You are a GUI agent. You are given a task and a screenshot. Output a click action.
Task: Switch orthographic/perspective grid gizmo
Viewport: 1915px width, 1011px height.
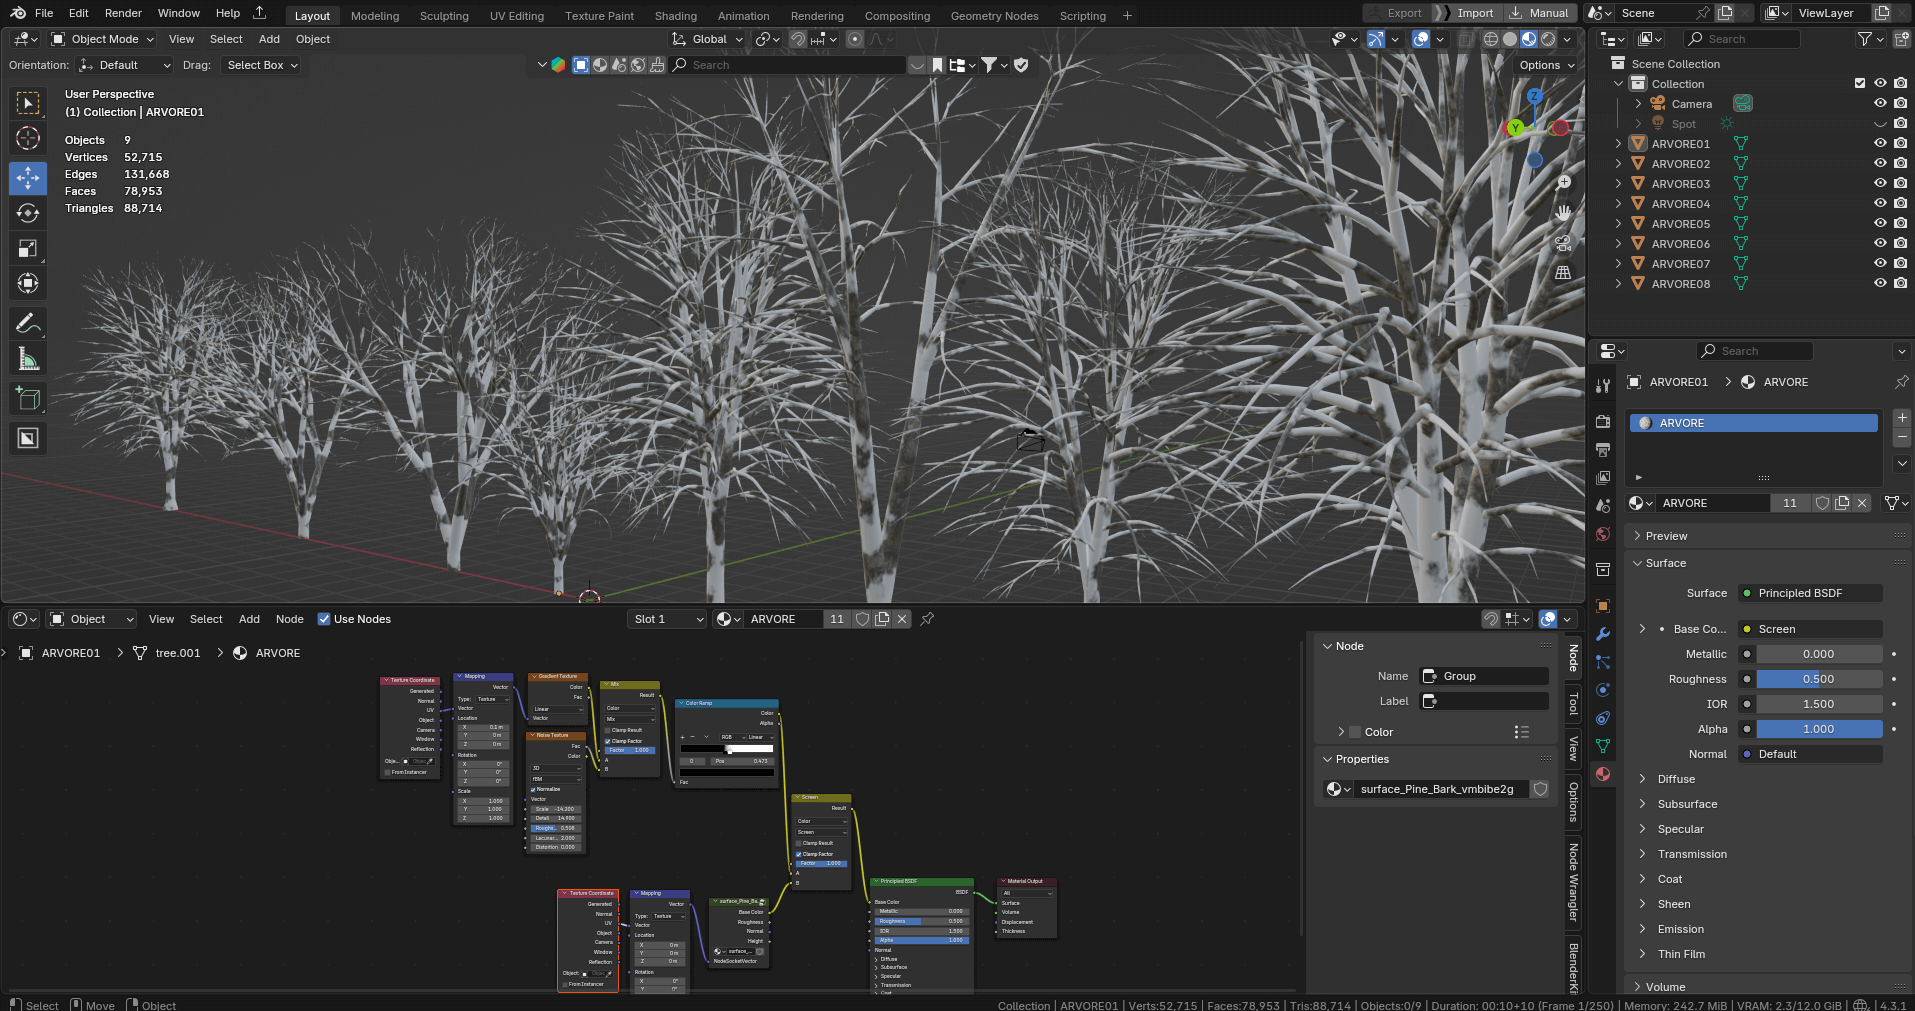[1563, 273]
